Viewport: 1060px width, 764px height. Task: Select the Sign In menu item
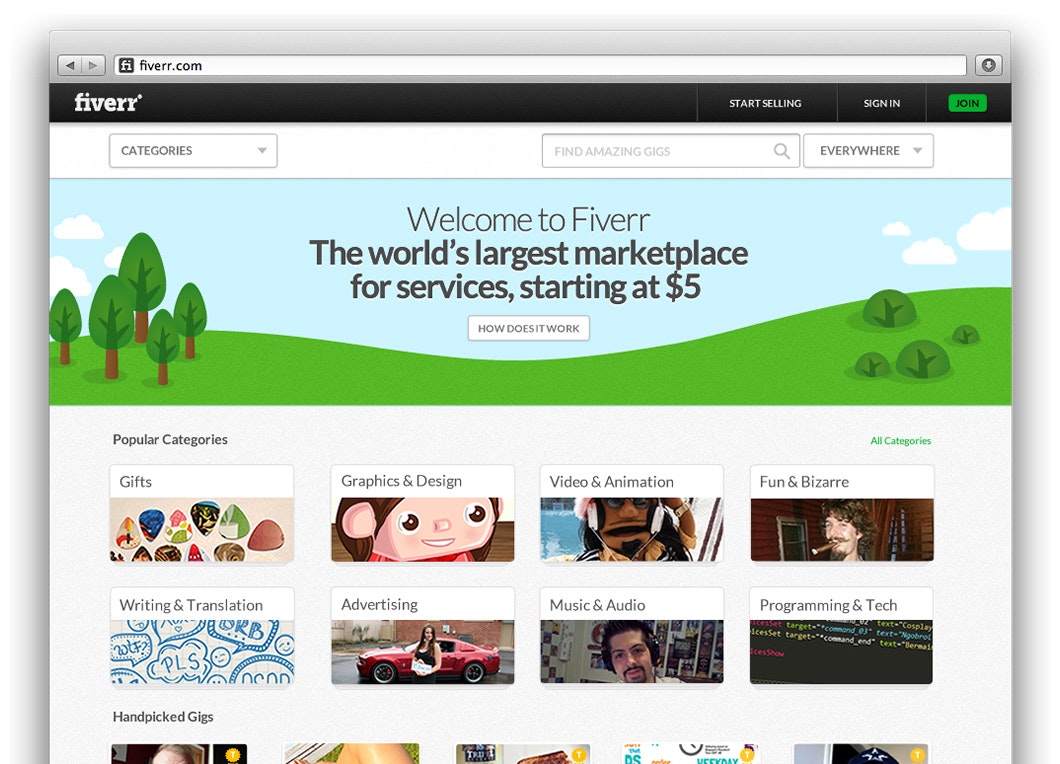(881, 103)
